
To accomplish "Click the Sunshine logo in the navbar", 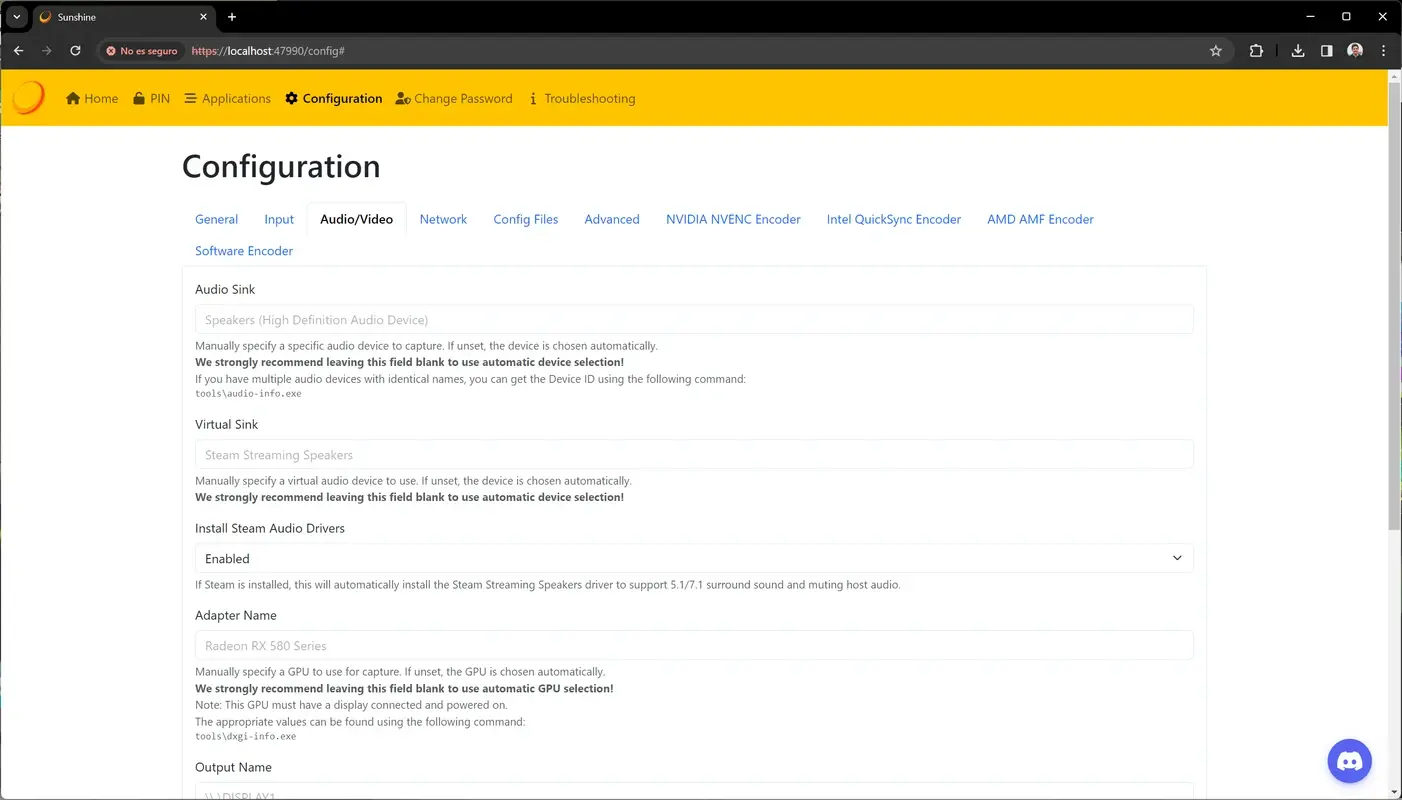I will [x=27, y=97].
